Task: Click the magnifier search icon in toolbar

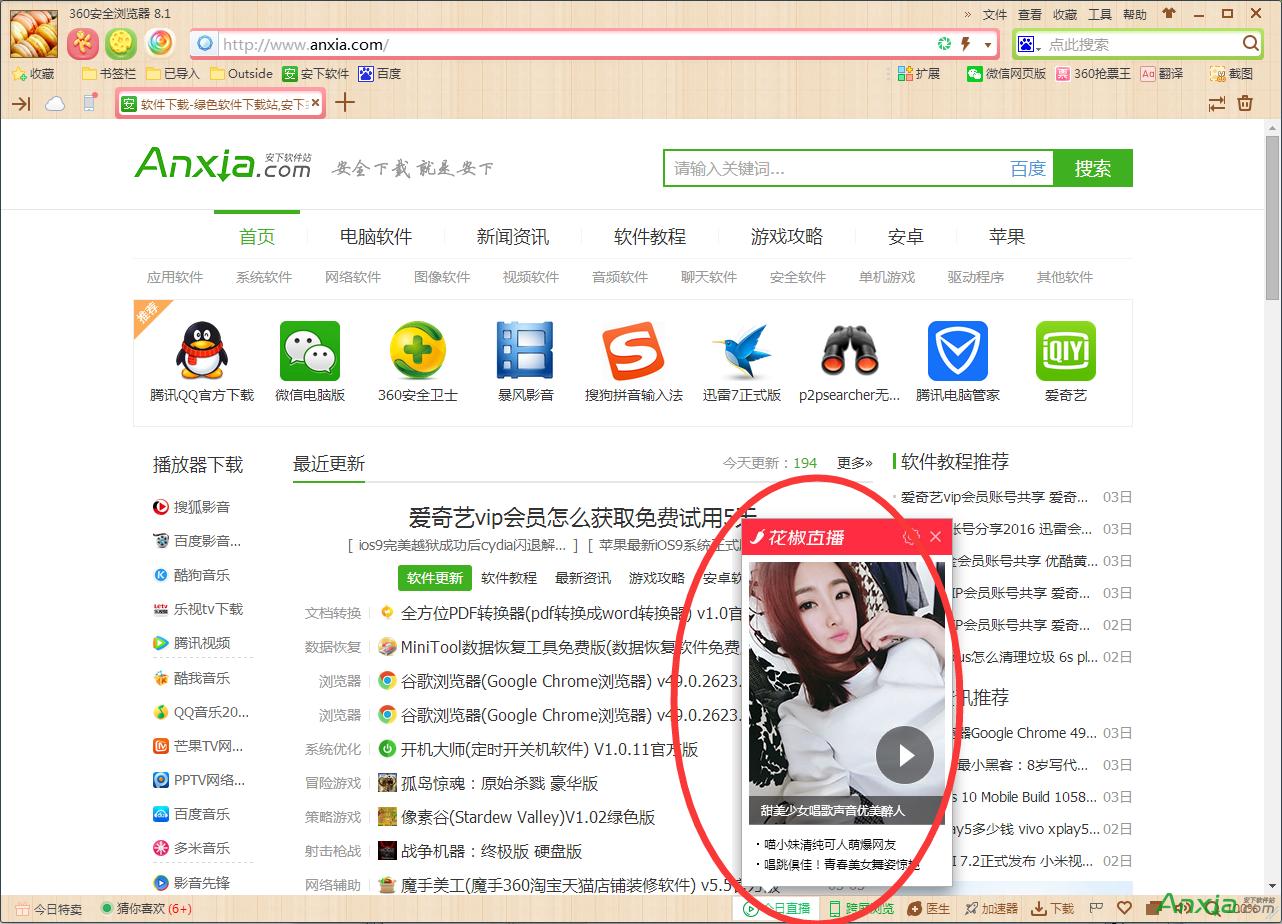Action: [x=1250, y=44]
